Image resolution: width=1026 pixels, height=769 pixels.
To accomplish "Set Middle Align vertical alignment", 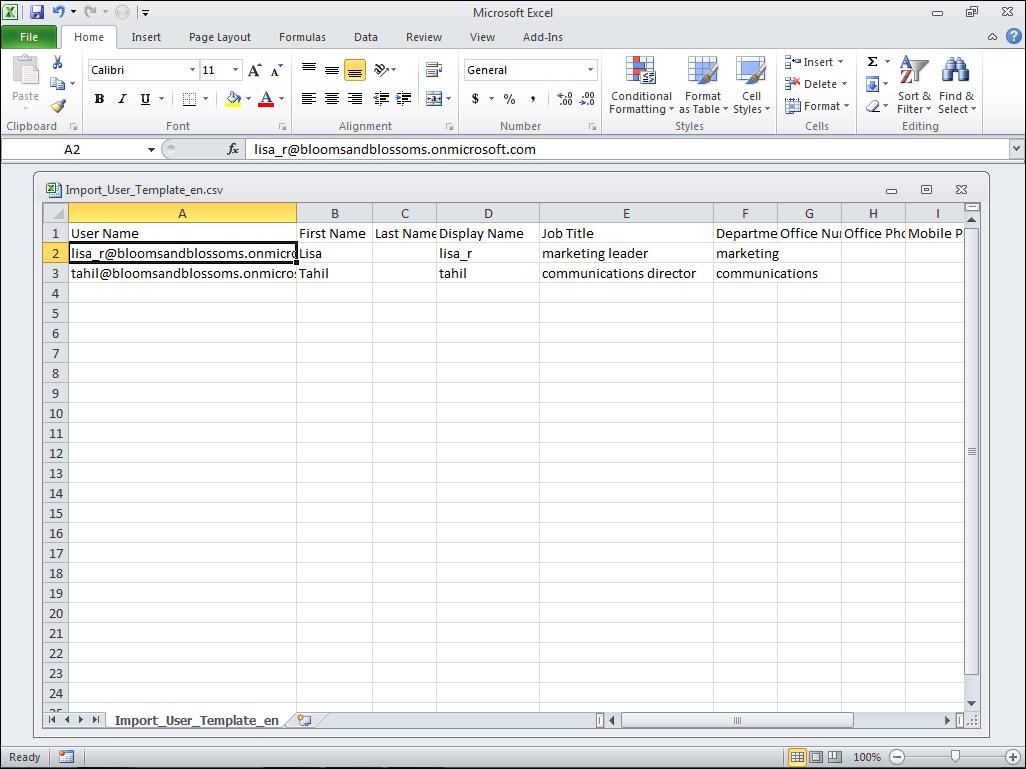I will pos(332,69).
